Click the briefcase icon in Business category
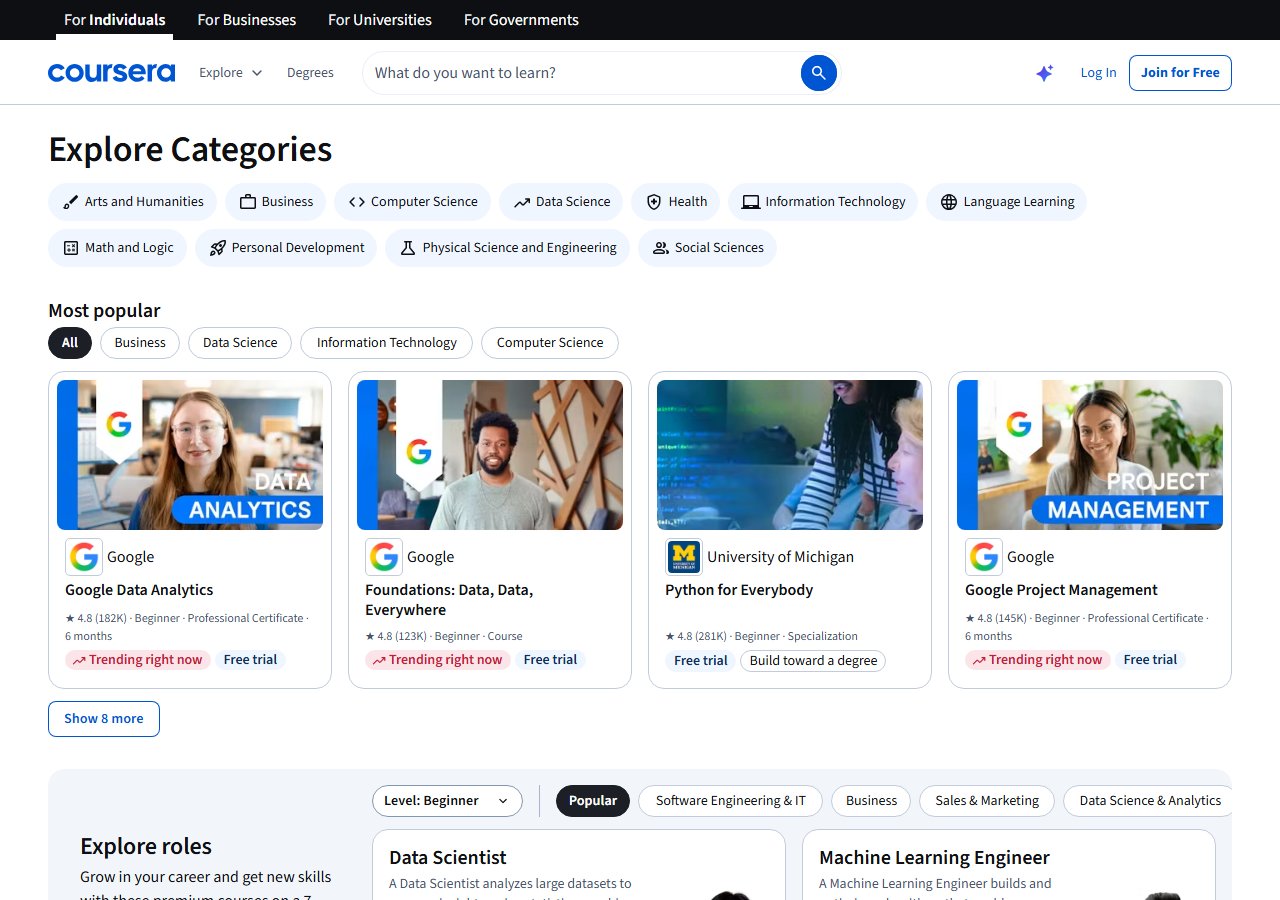The image size is (1280, 900). coord(247,202)
